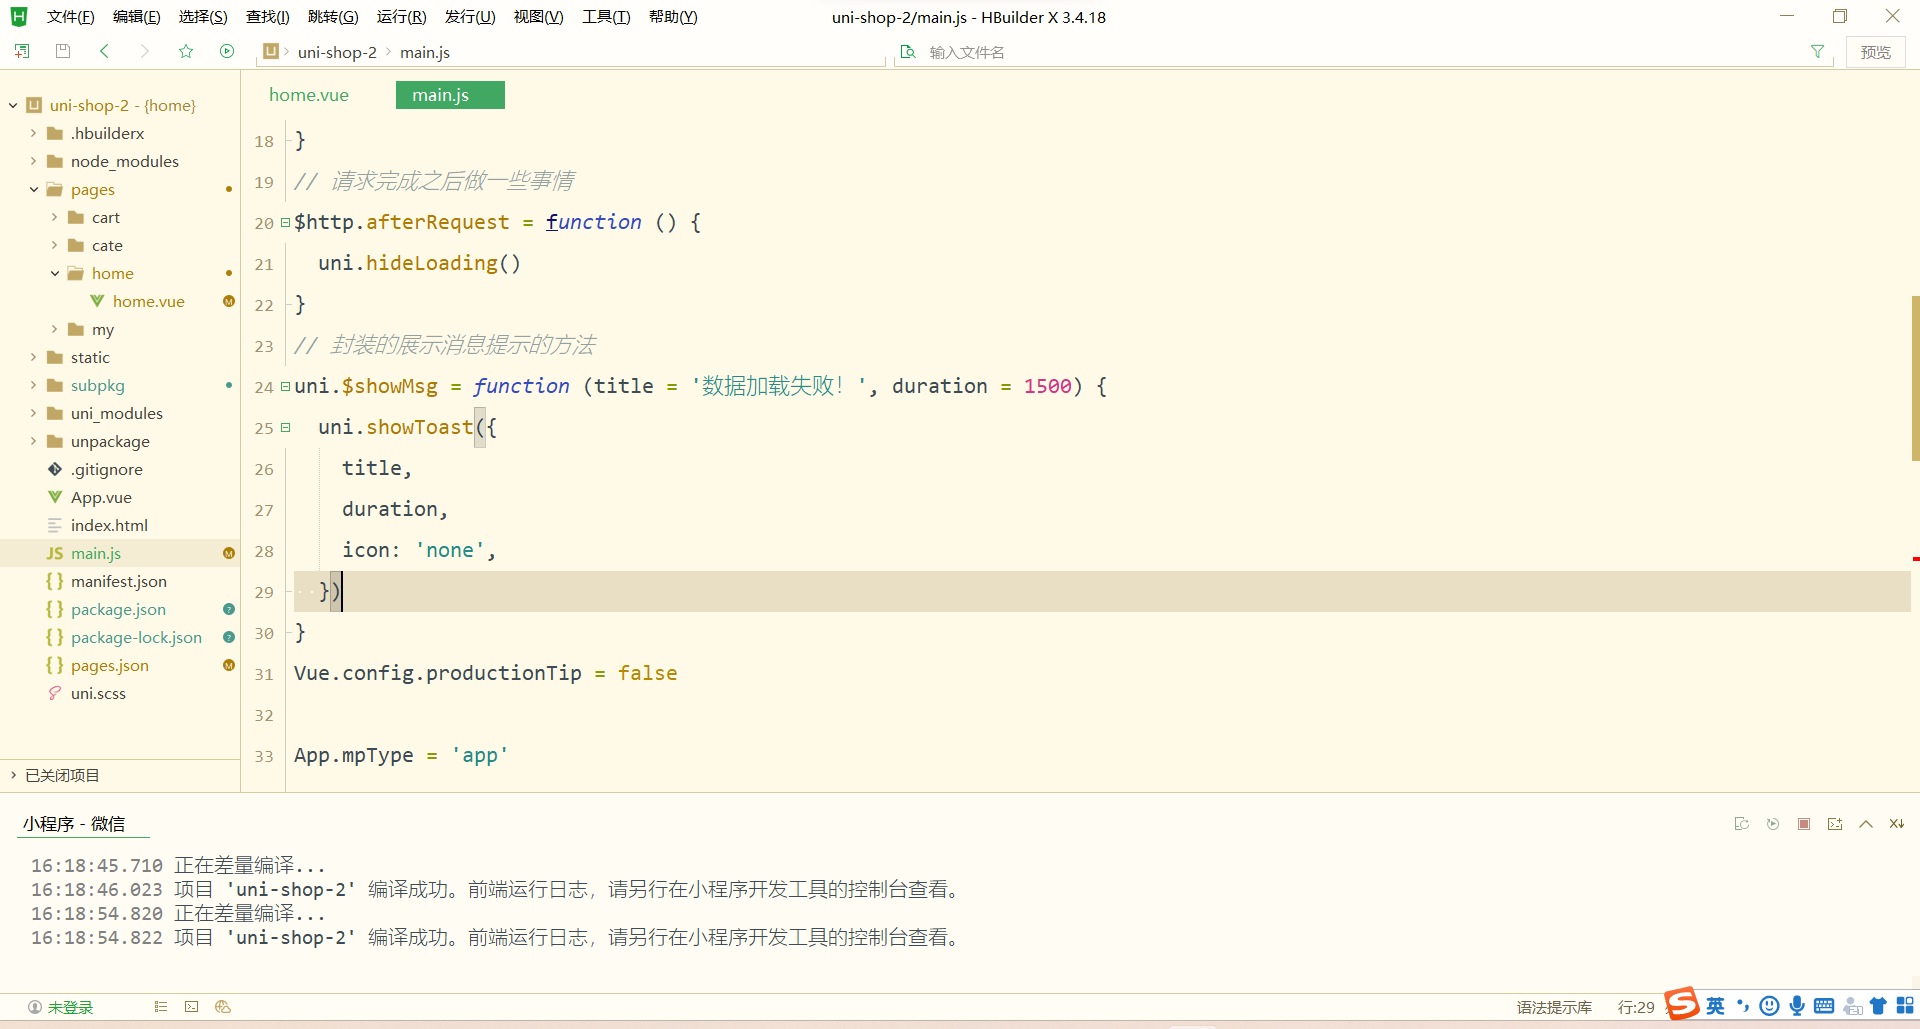
Task: Click the 预览 button
Action: point(1877,51)
